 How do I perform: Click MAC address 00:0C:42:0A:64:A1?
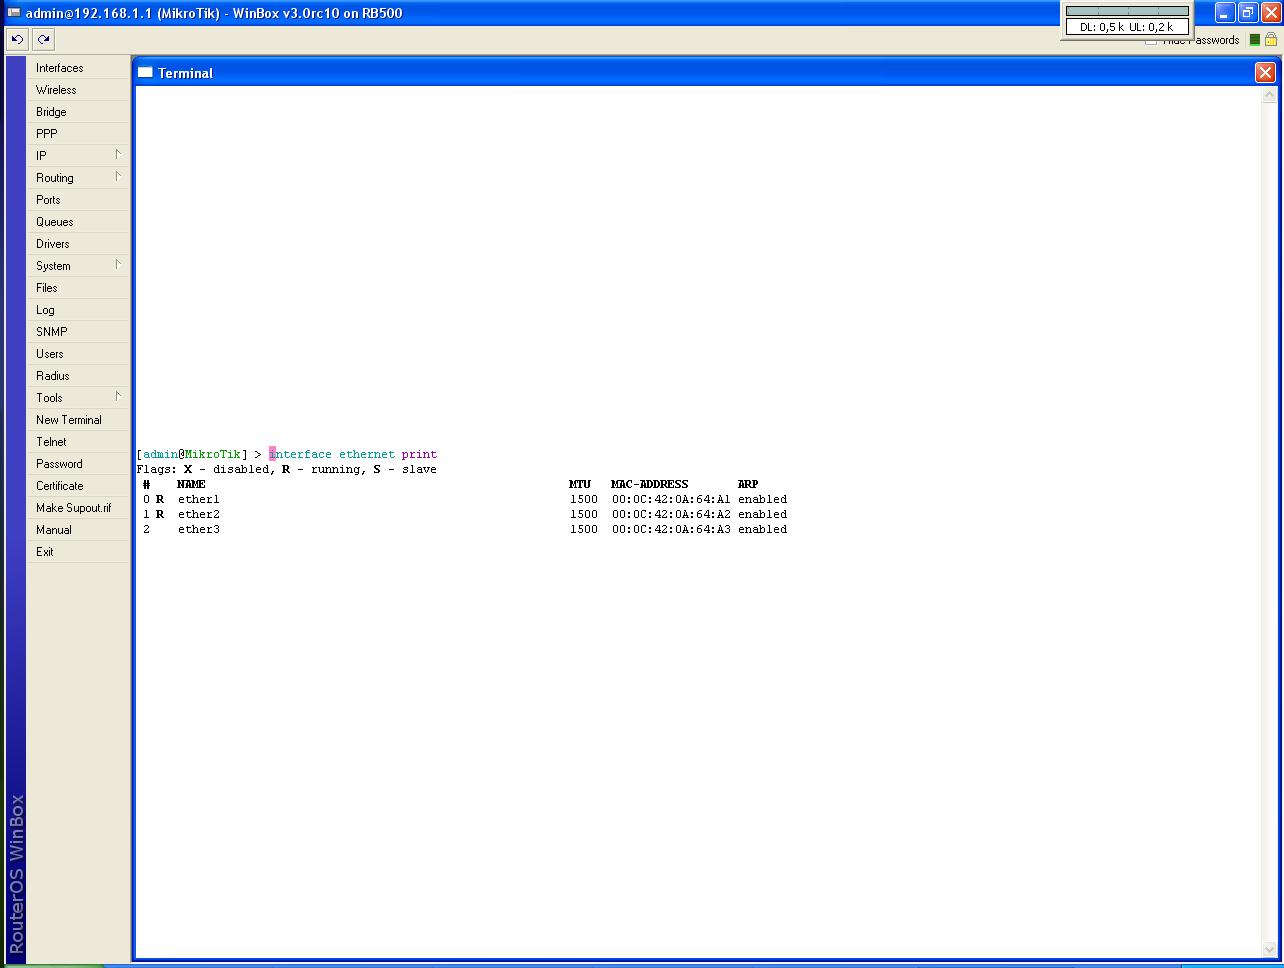point(671,499)
